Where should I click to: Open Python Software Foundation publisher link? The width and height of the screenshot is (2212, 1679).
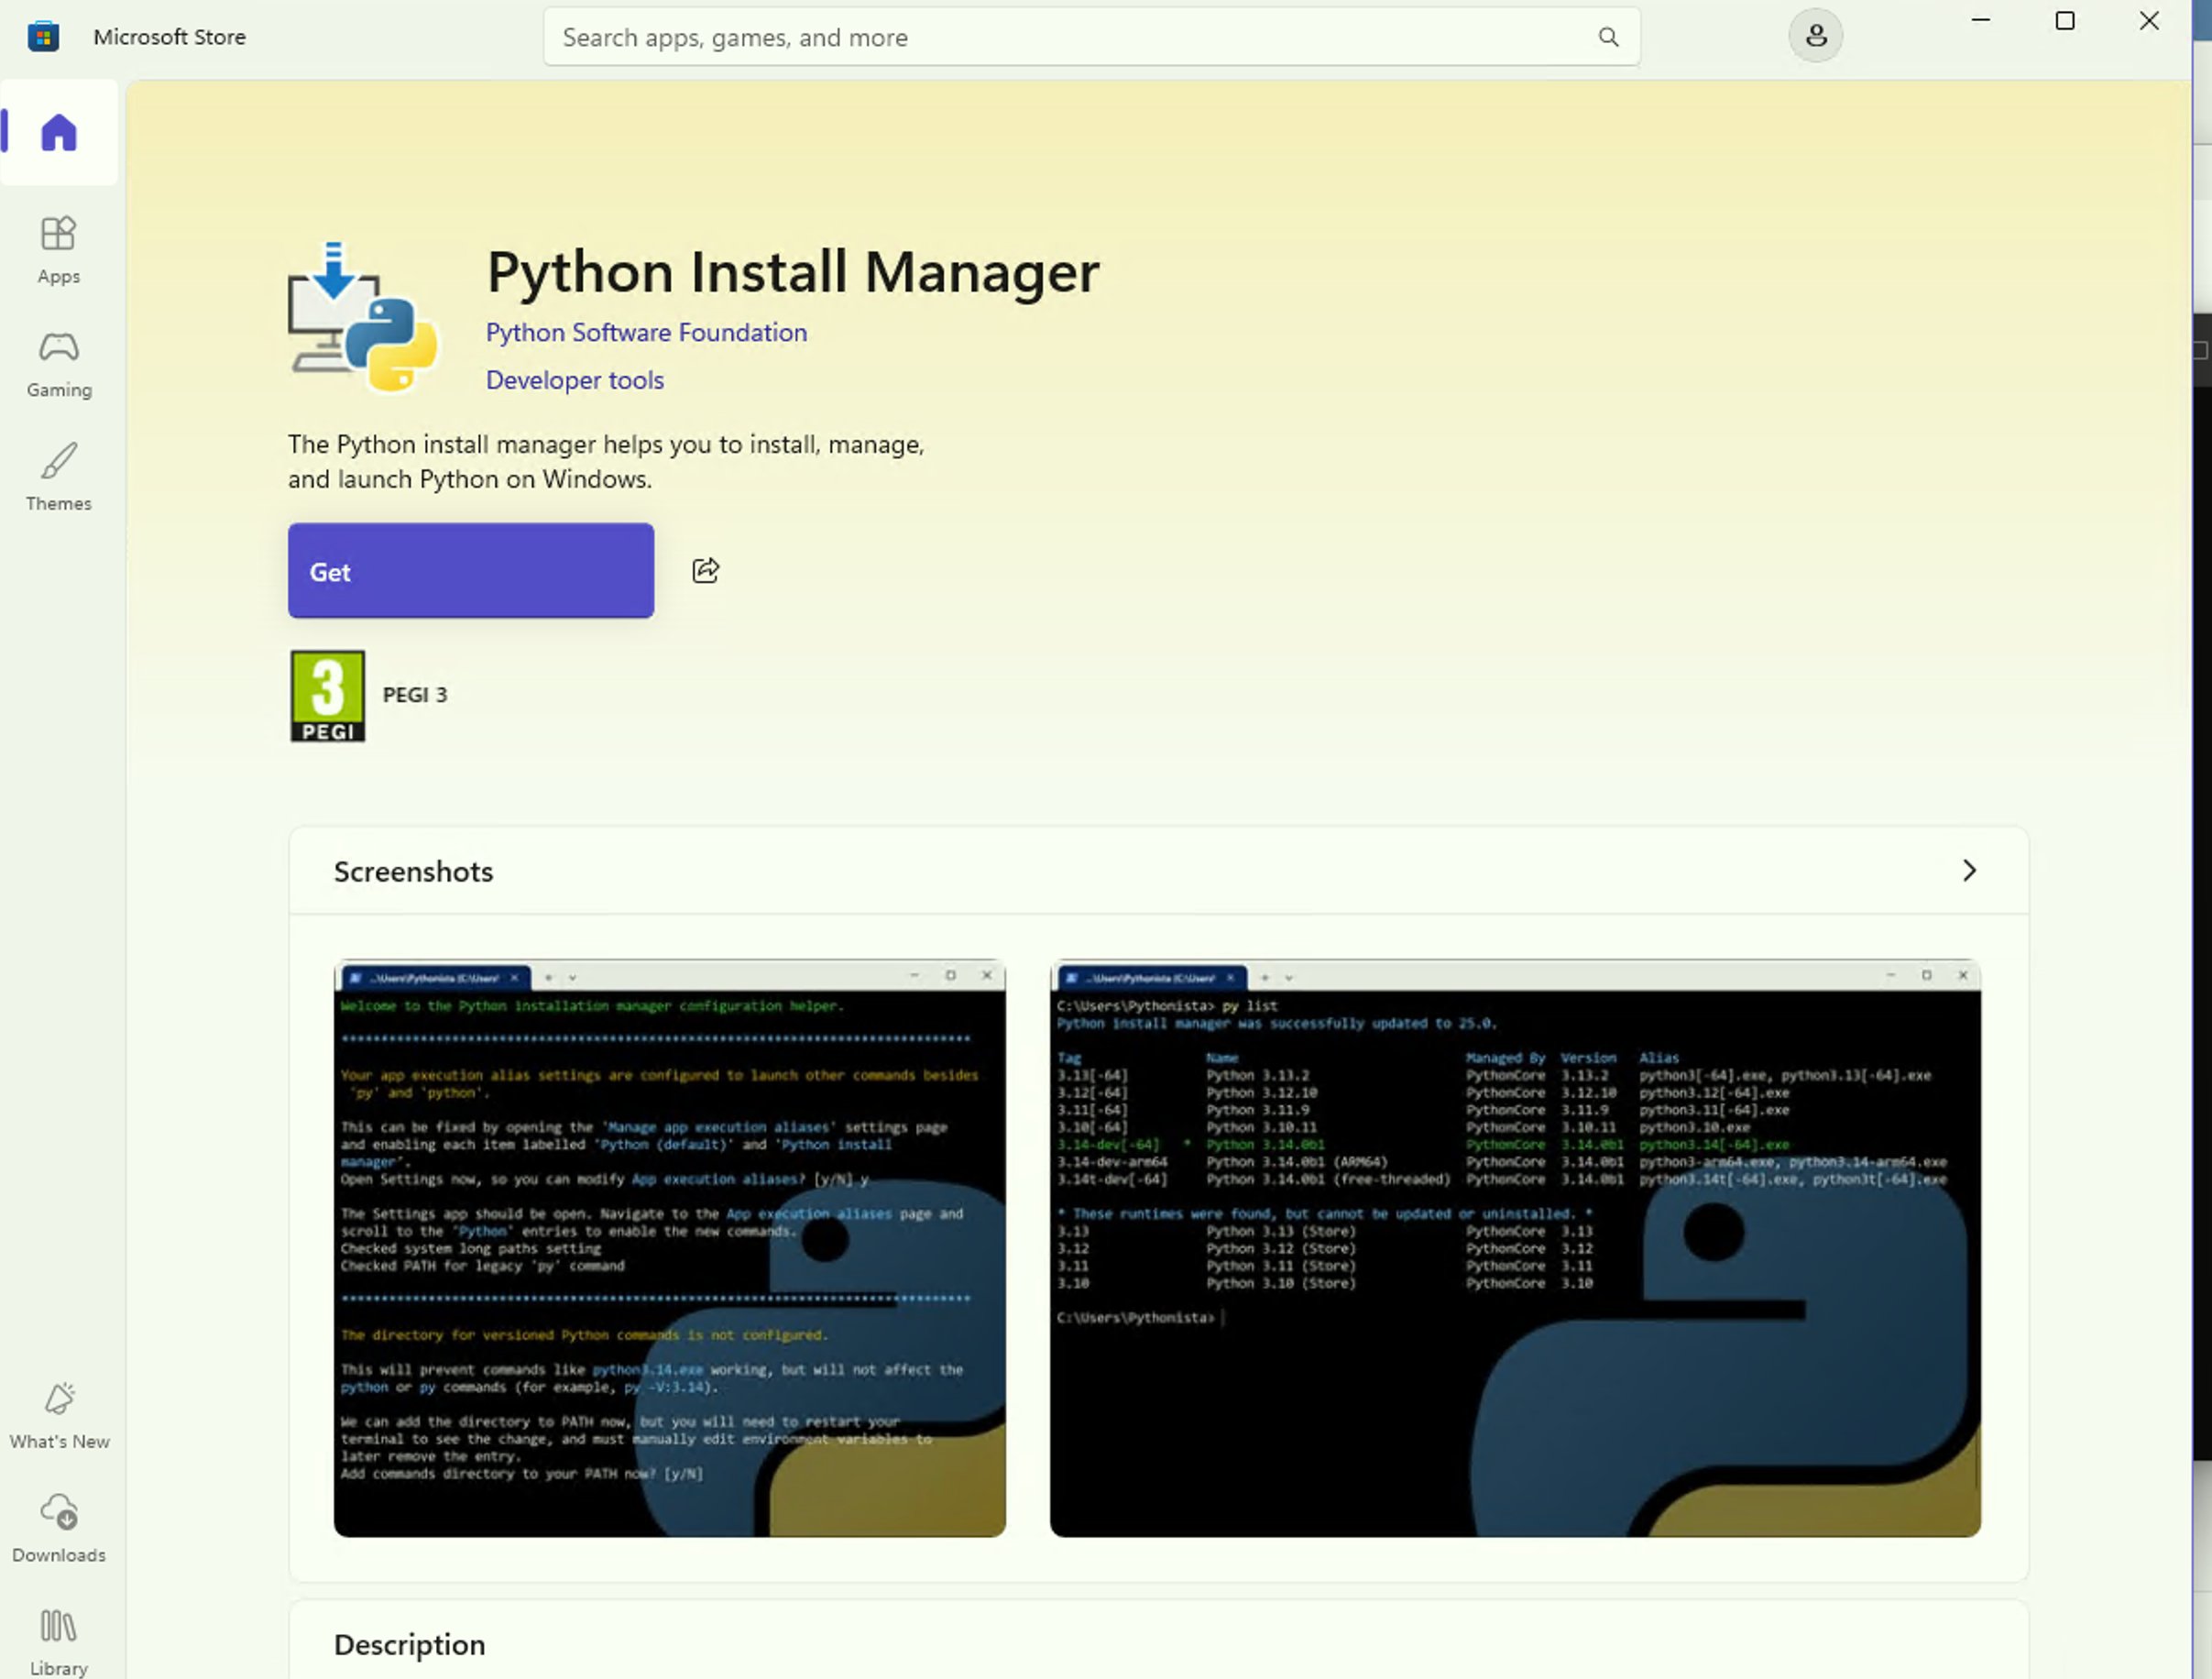click(646, 333)
